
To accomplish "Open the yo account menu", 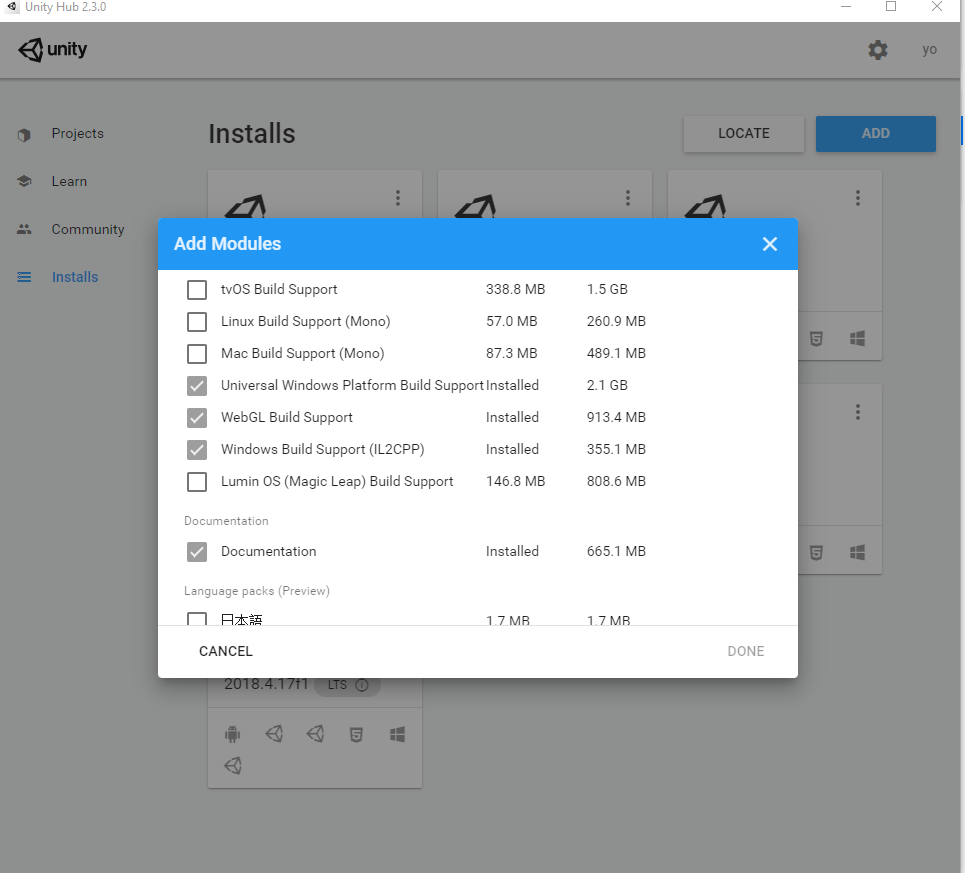I will pos(929,50).
